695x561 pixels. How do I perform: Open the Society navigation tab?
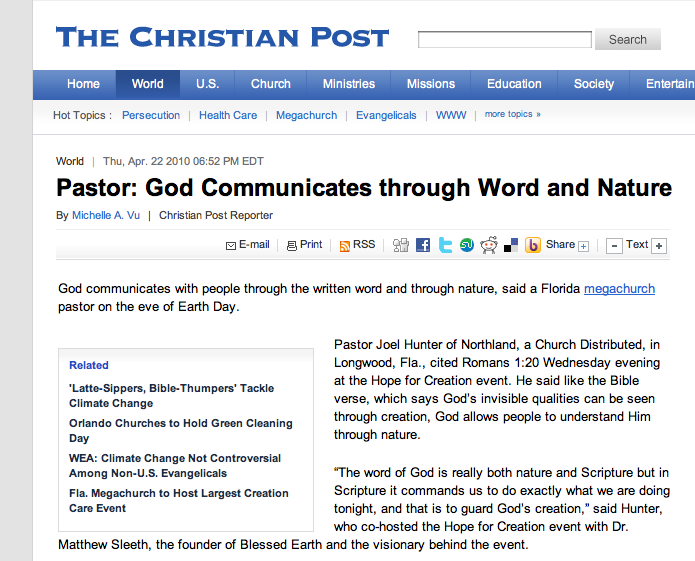[594, 84]
